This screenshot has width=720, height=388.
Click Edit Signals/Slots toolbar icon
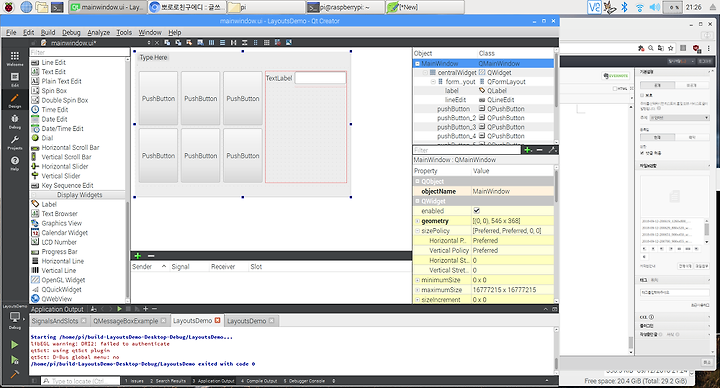point(178,43)
